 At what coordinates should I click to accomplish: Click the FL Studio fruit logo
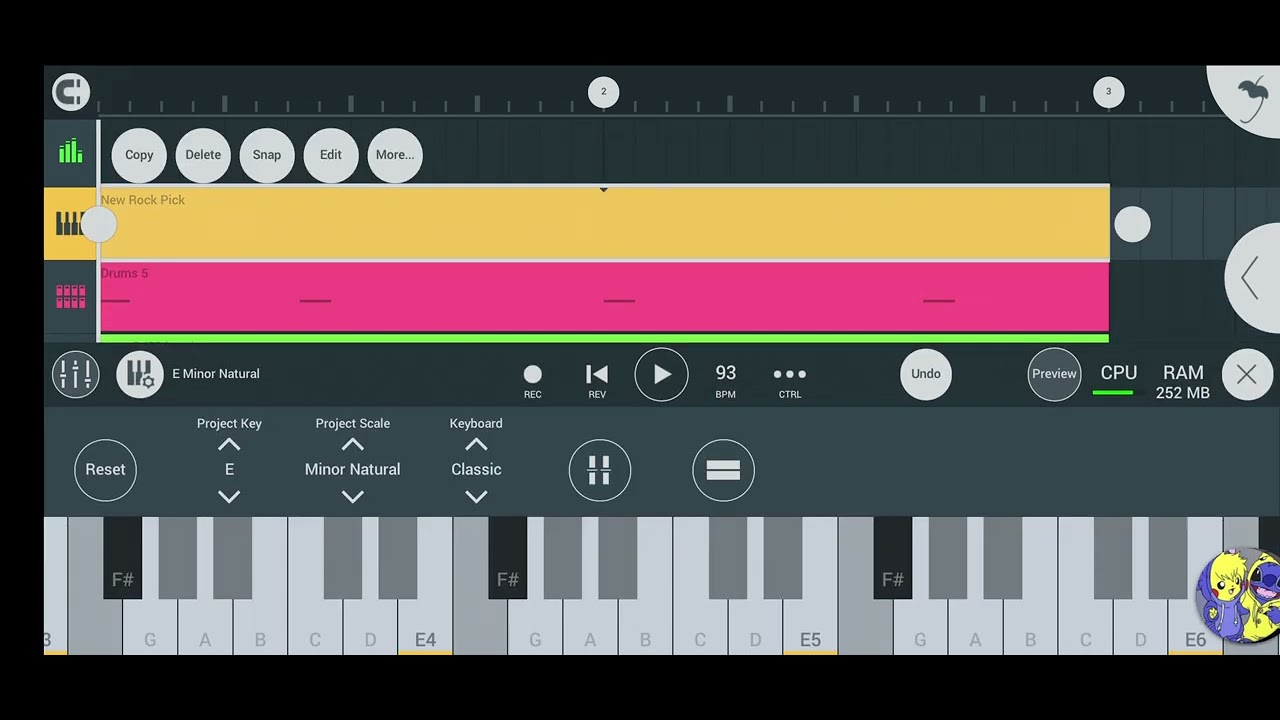(1252, 98)
